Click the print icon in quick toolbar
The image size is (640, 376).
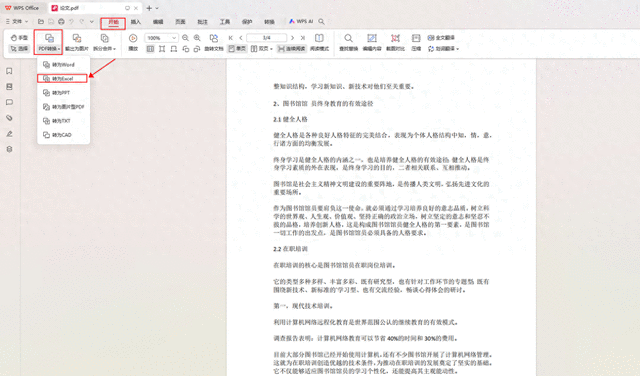pyautogui.click(x=61, y=22)
